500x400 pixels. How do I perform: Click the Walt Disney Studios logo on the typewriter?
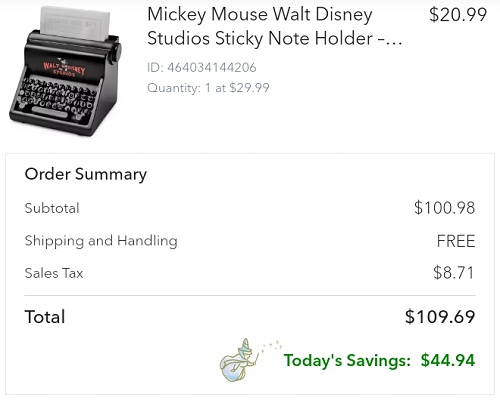(x=64, y=68)
